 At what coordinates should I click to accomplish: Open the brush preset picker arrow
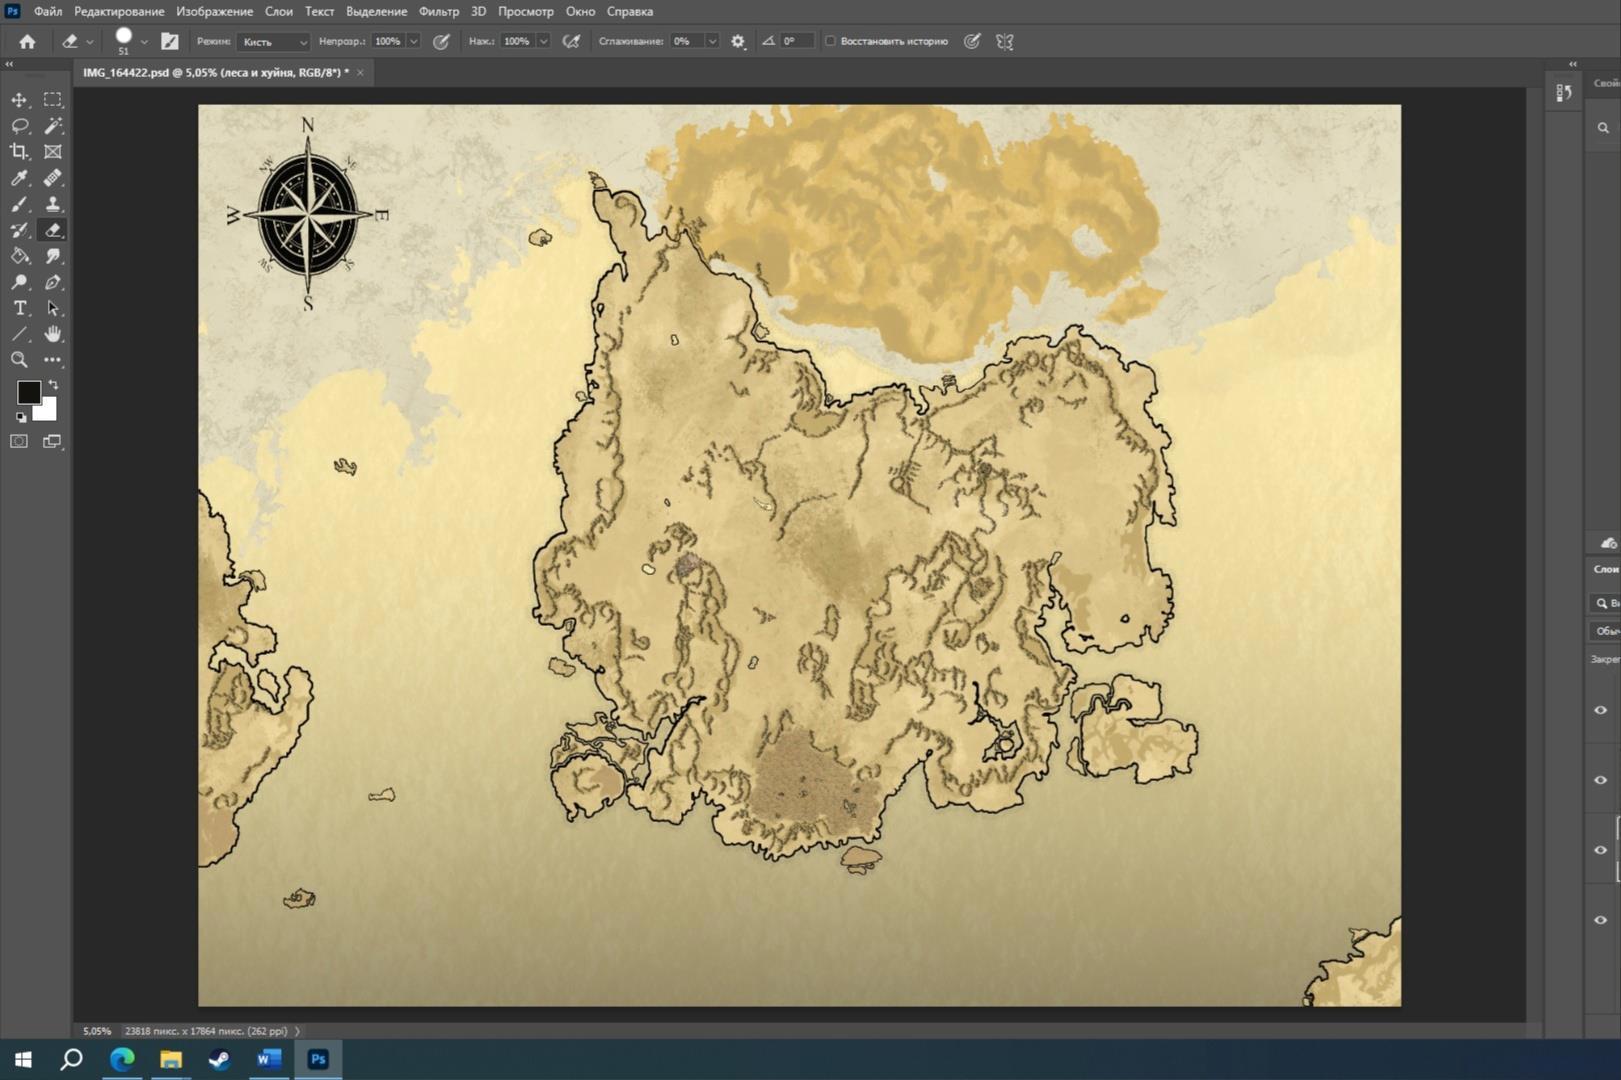[144, 42]
